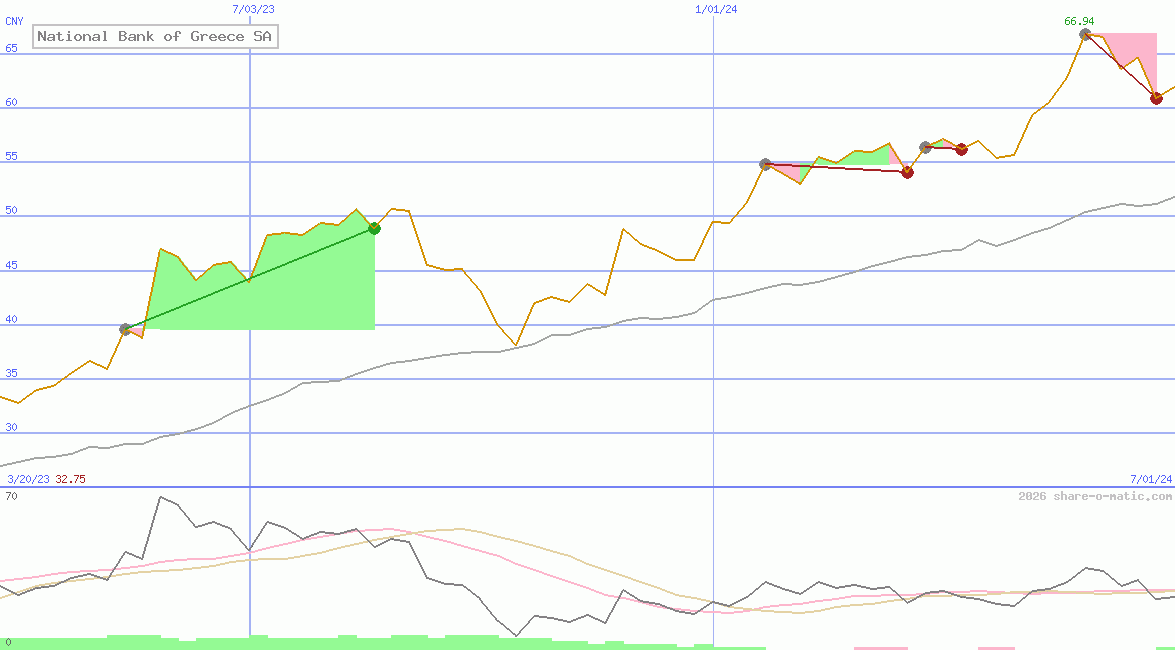Select the gray marker near 56.5

[x=925, y=147]
